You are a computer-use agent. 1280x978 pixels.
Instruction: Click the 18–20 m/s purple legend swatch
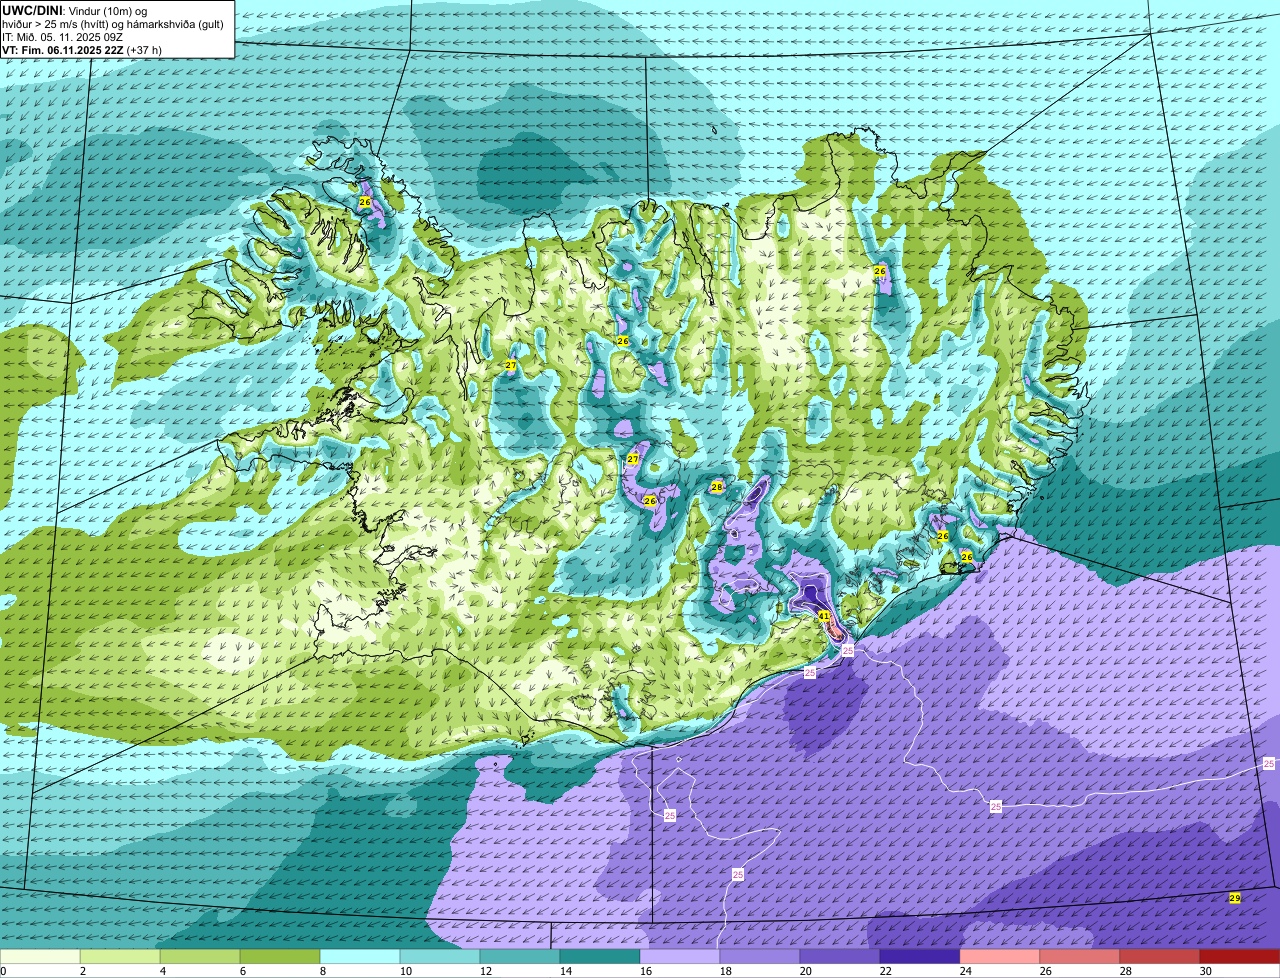point(760,956)
